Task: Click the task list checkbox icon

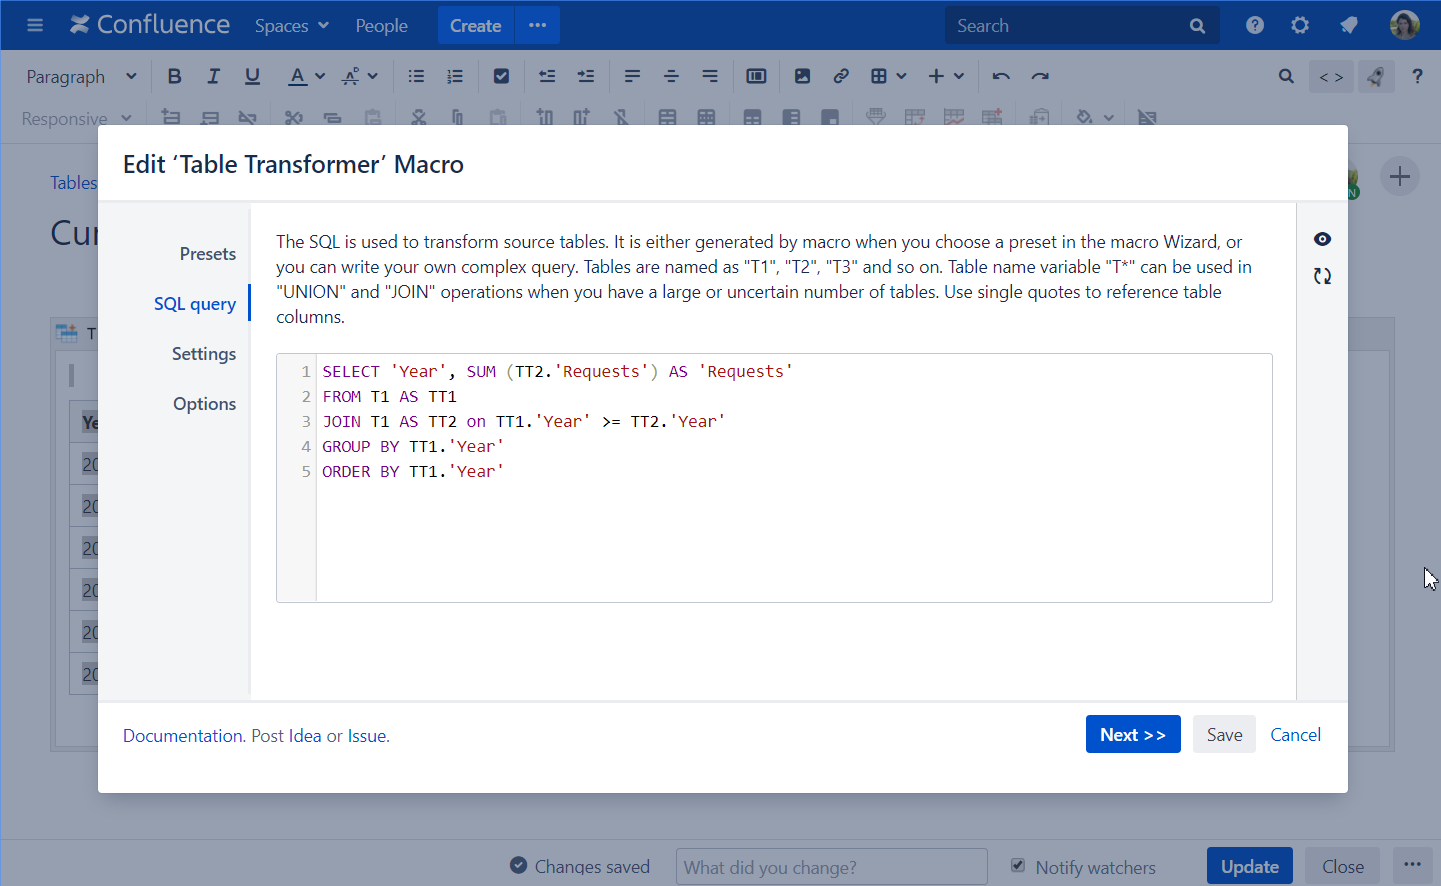Action: click(x=502, y=76)
